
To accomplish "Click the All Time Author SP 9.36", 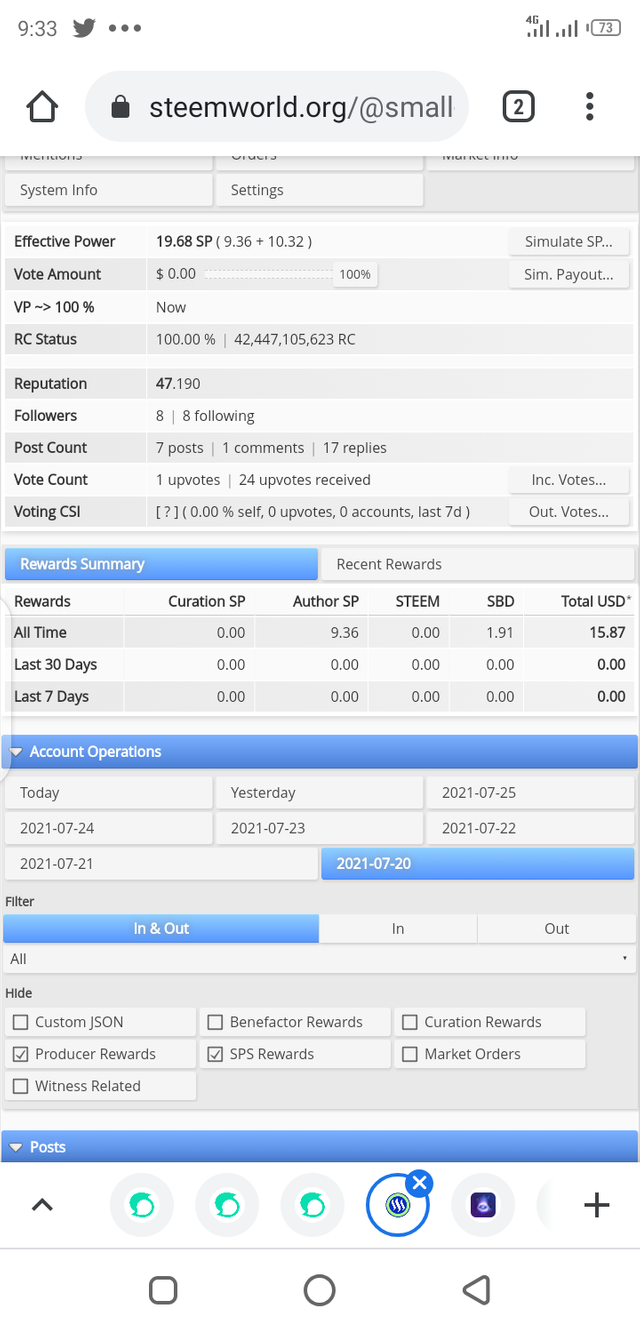I will click(344, 632).
